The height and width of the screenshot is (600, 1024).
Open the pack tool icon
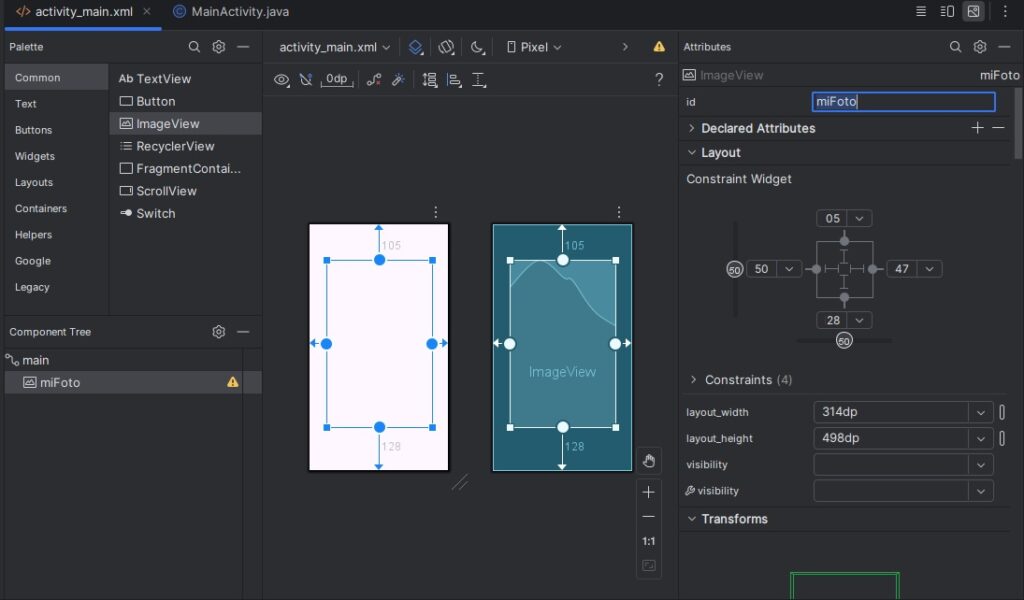pyautogui.click(x=430, y=80)
